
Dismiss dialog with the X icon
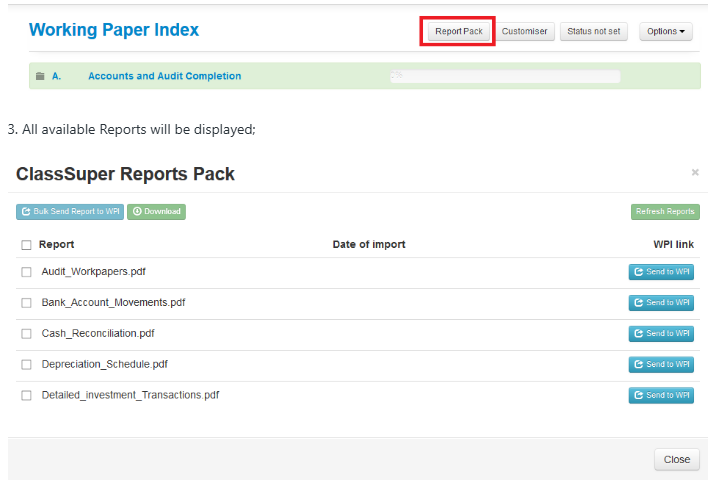(695, 173)
